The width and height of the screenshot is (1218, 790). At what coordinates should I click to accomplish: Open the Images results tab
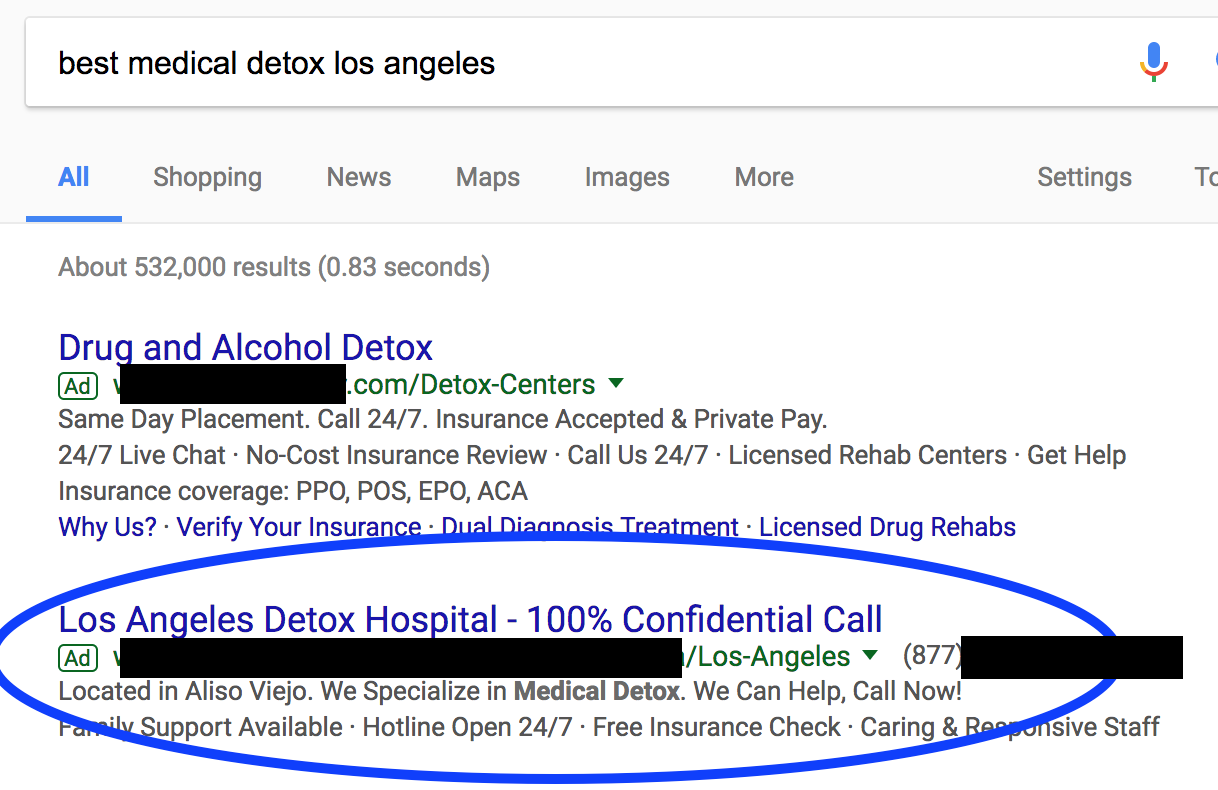coord(627,177)
